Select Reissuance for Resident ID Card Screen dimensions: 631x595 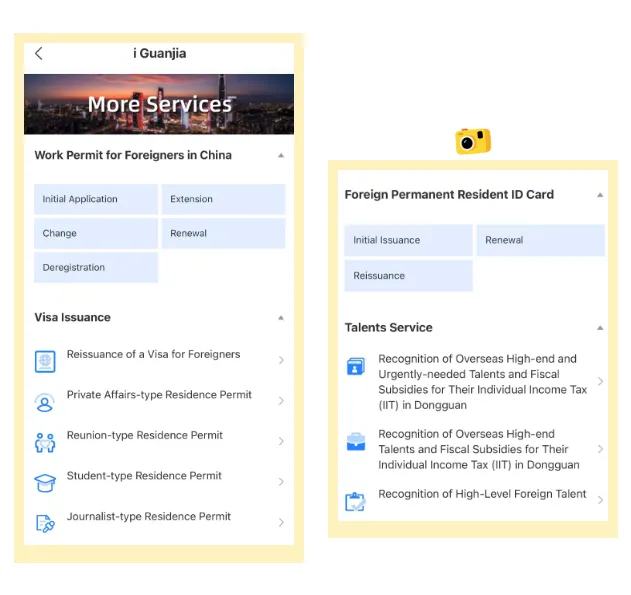(408, 276)
